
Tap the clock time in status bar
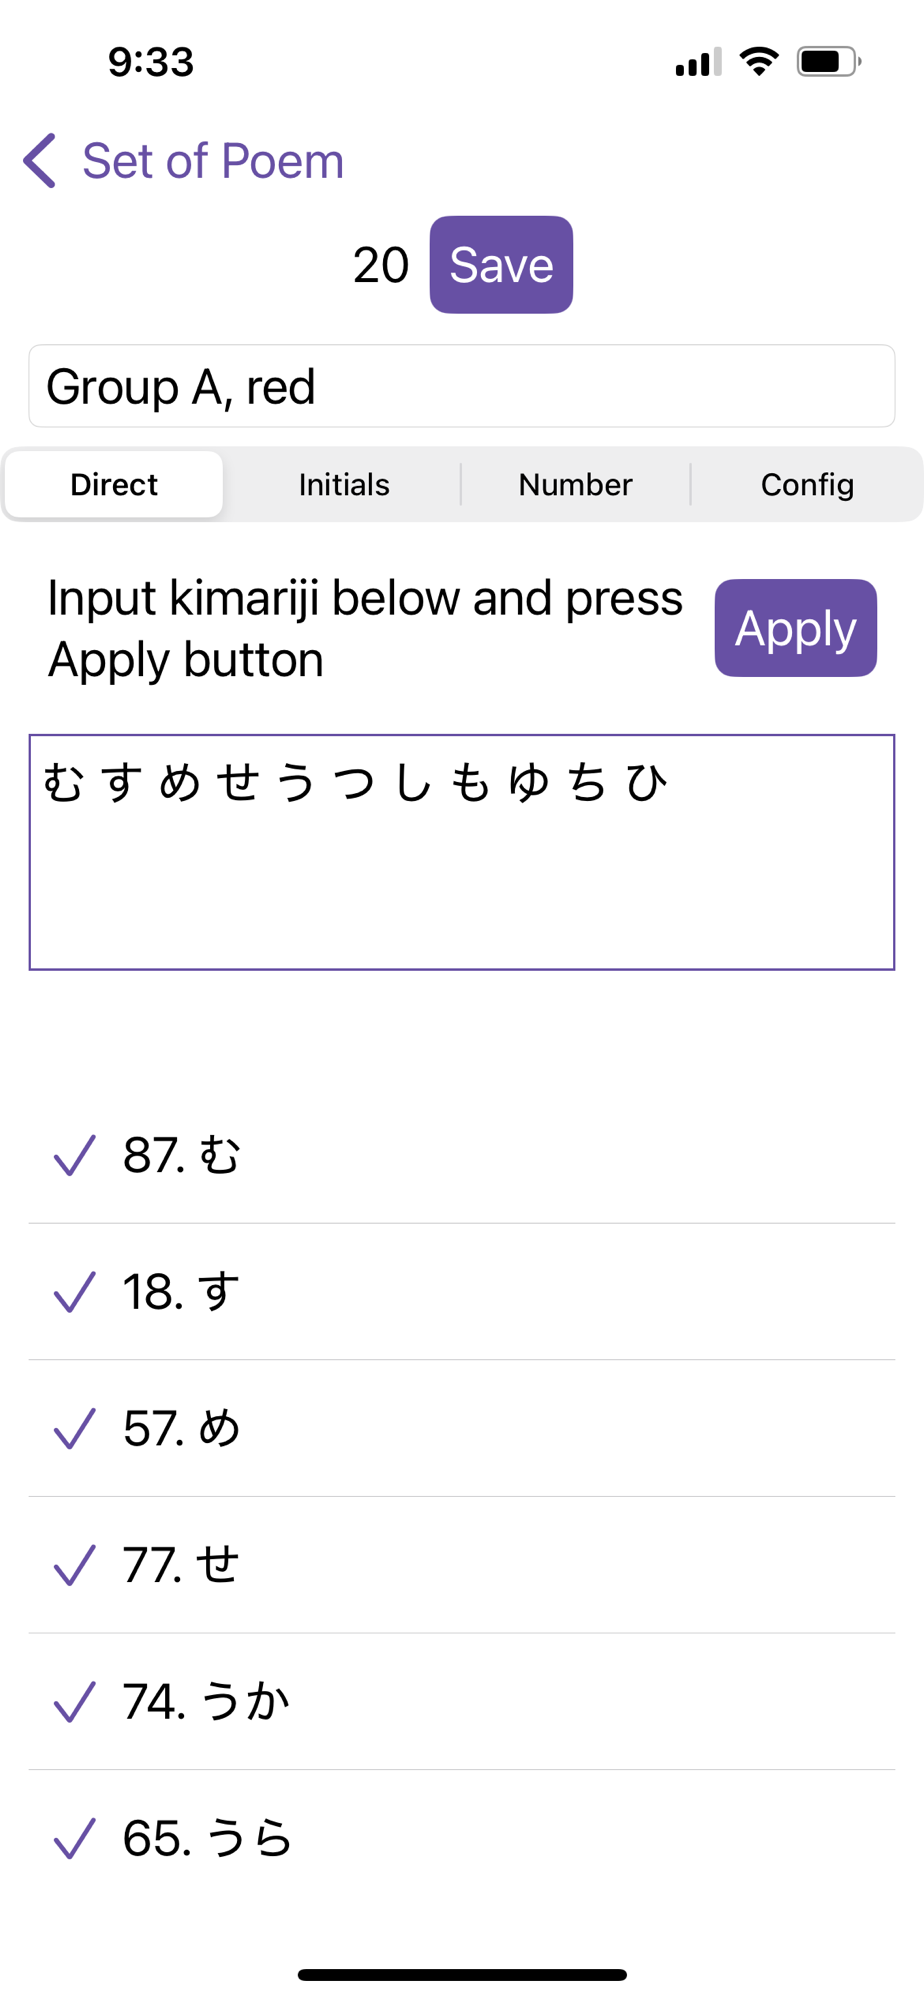[x=151, y=62]
